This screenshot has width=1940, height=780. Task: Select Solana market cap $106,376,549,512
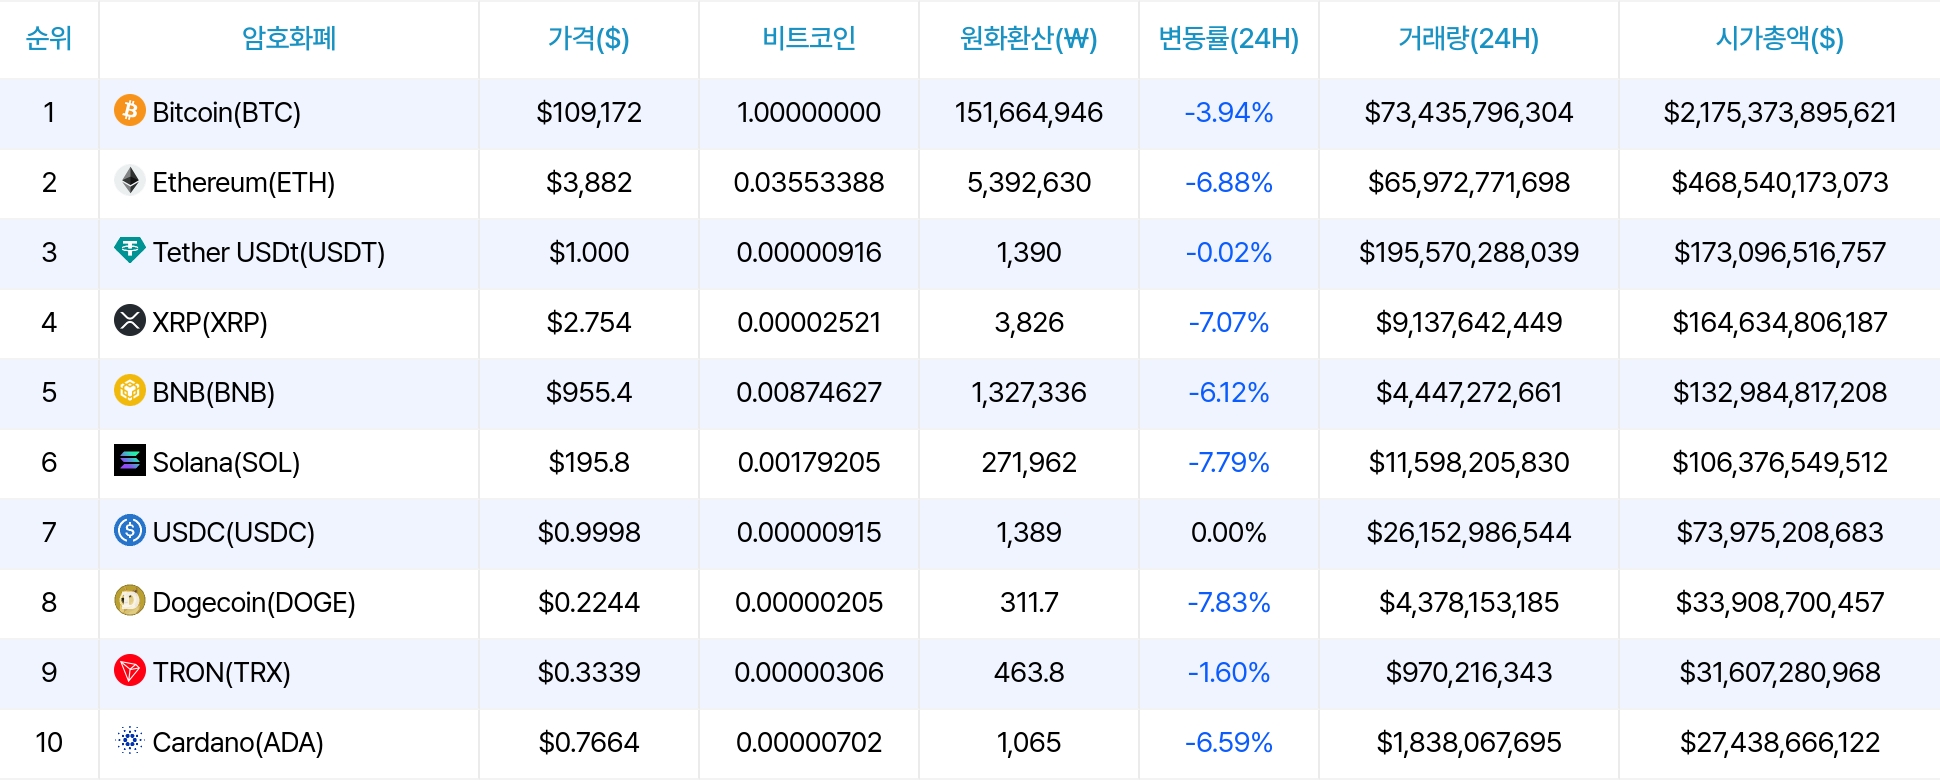[1780, 462]
